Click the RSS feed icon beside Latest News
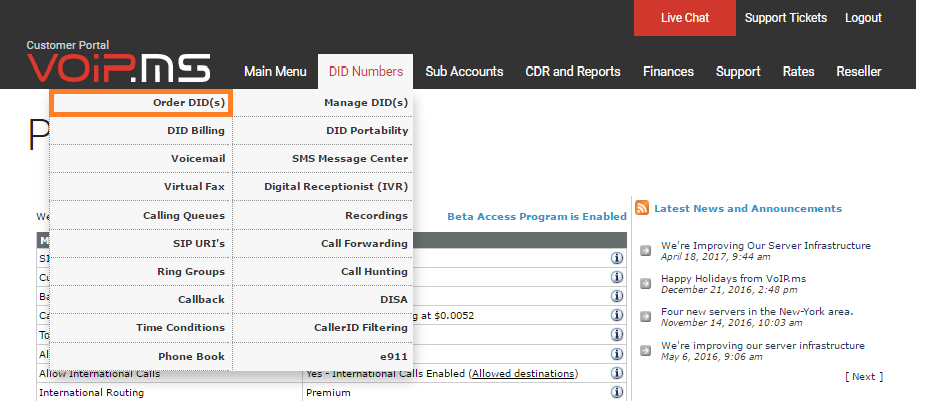The width and height of the screenshot is (946, 401). [642, 209]
